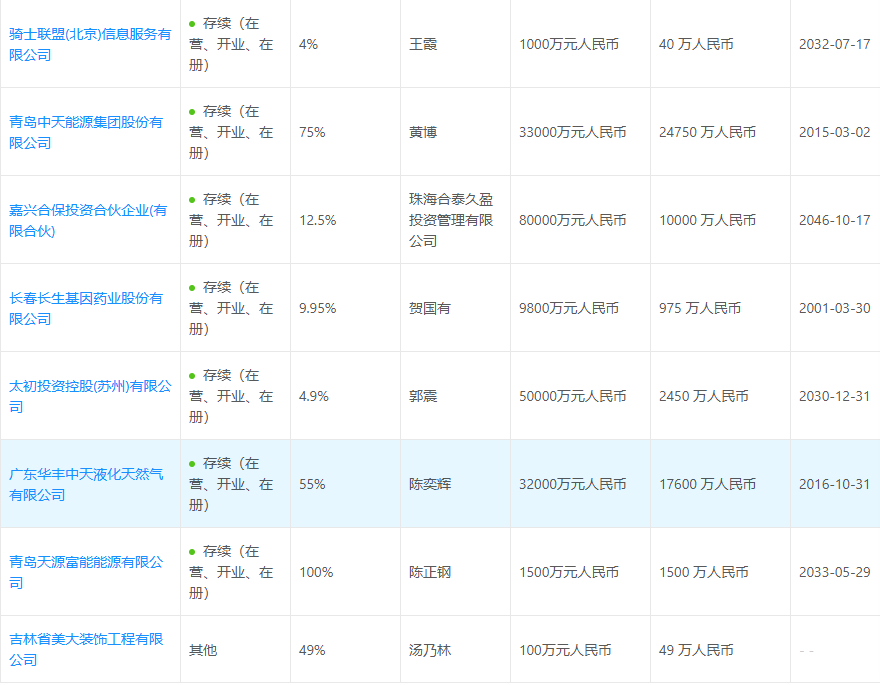Select registered capital 33000万元人民币

(x=572, y=132)
